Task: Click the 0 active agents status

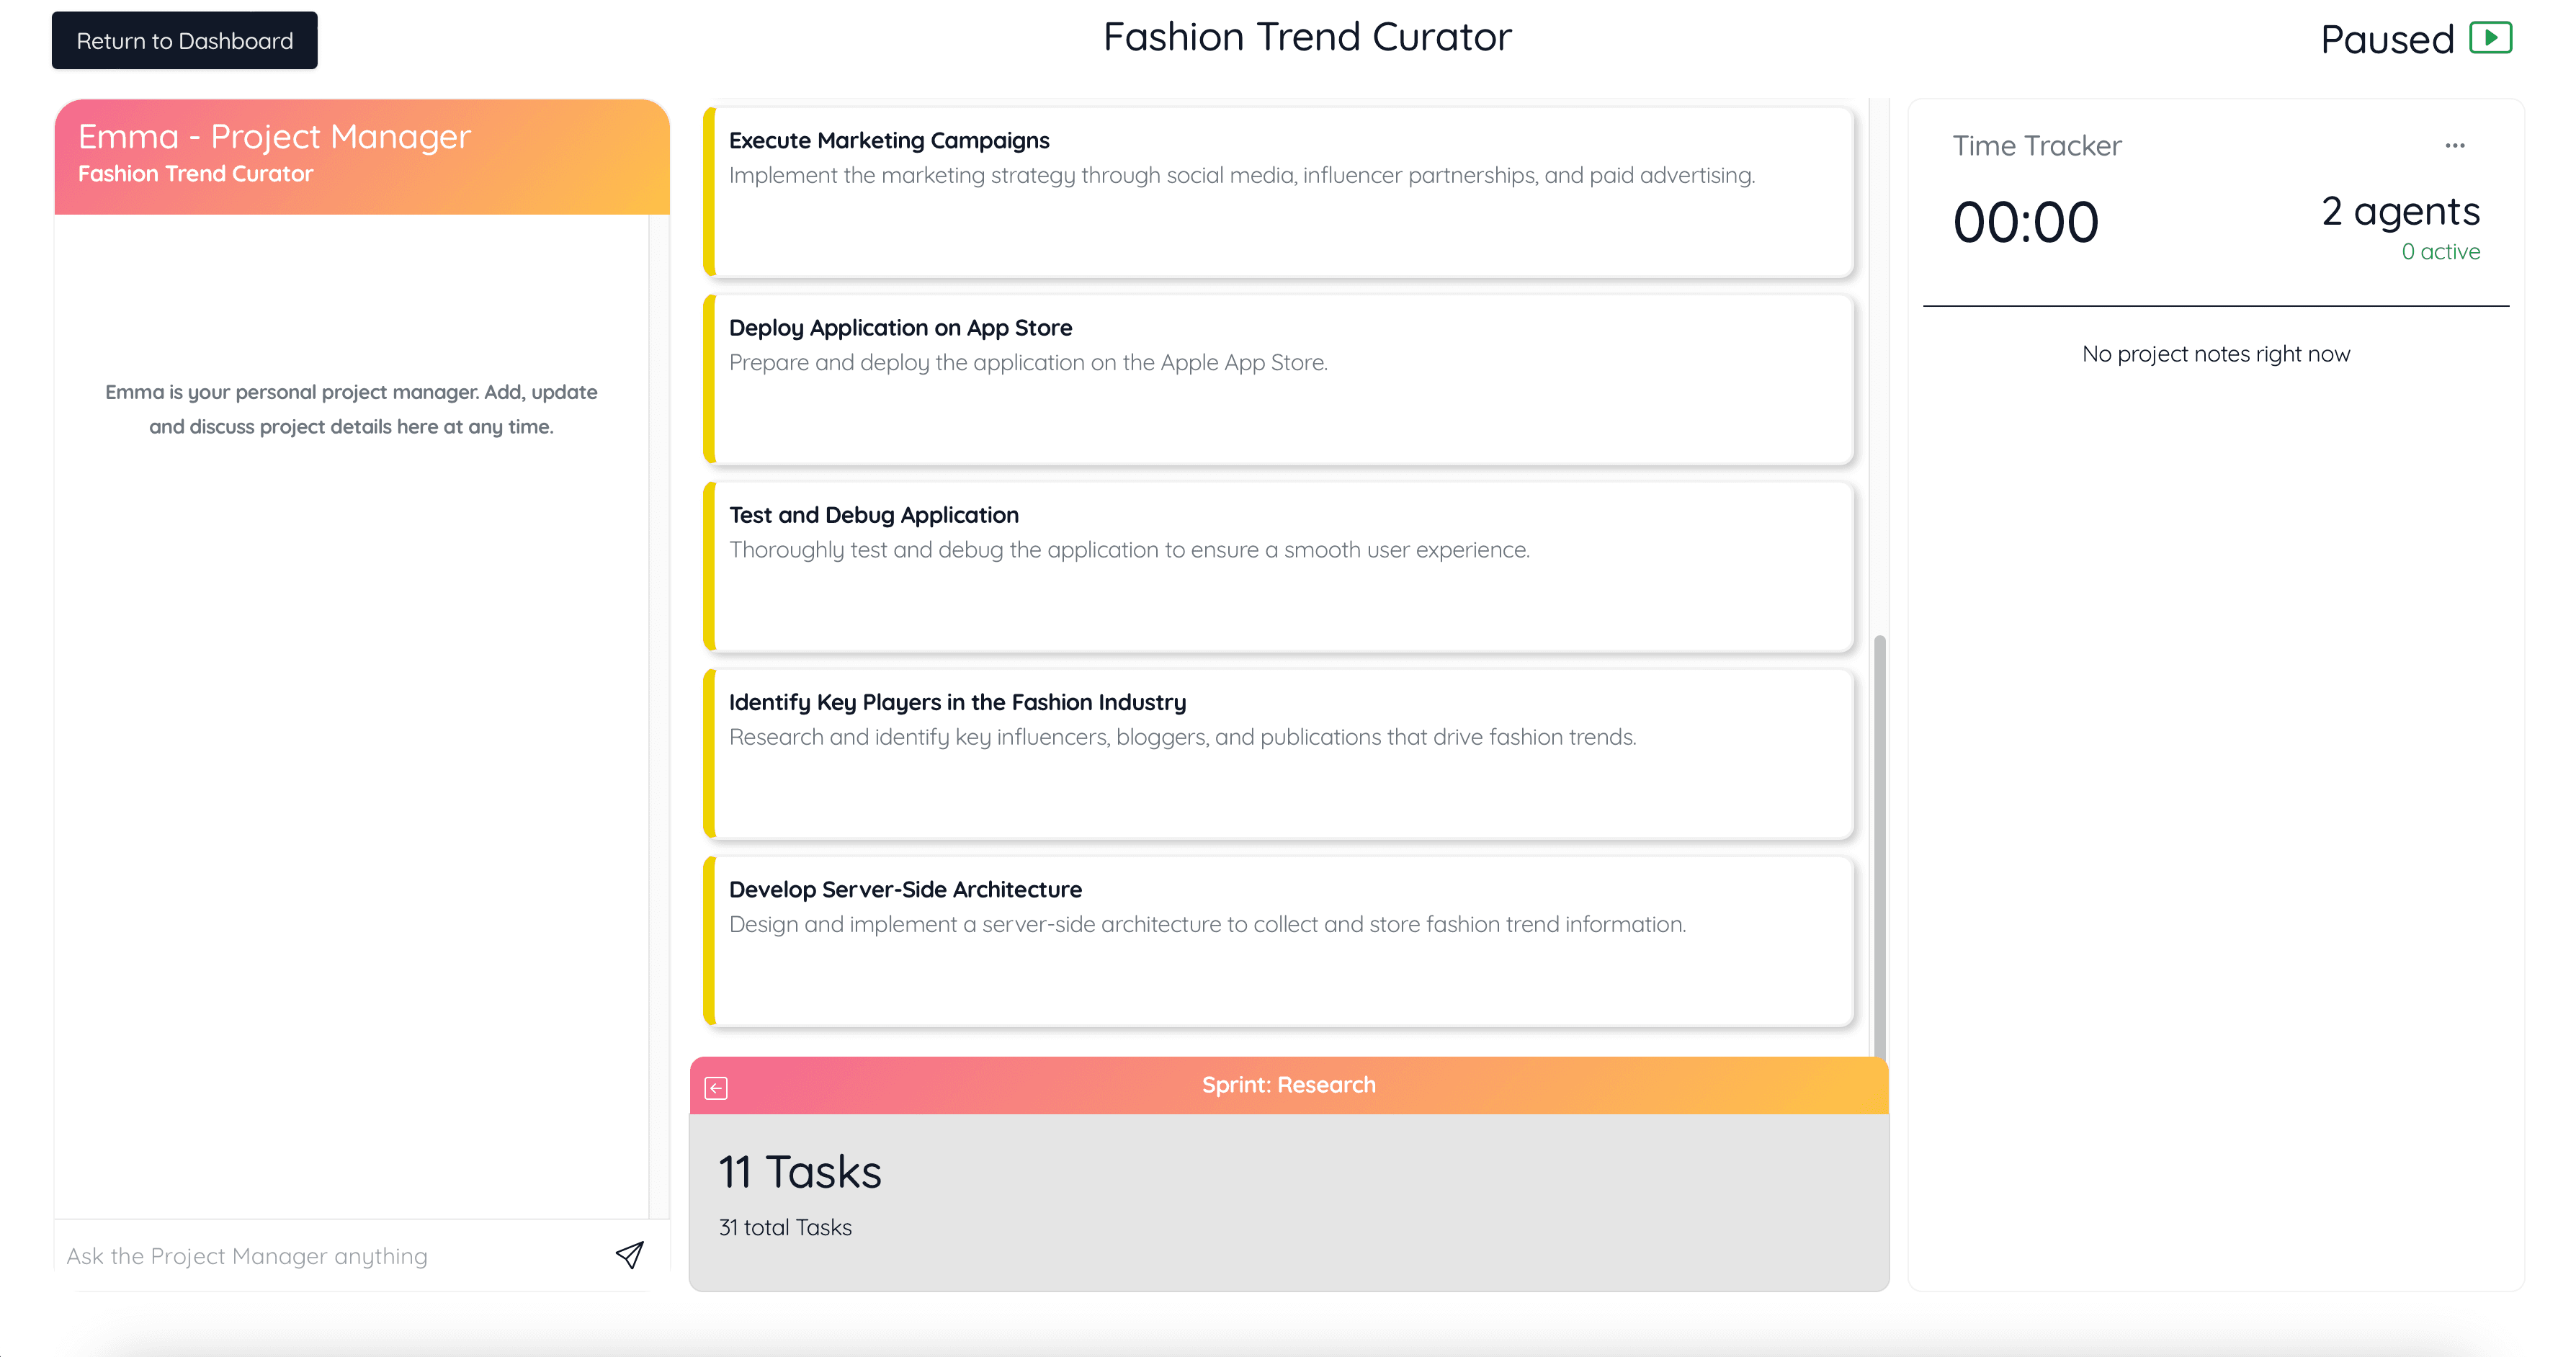Action: pyautogui.click(x=2440, y=252)
